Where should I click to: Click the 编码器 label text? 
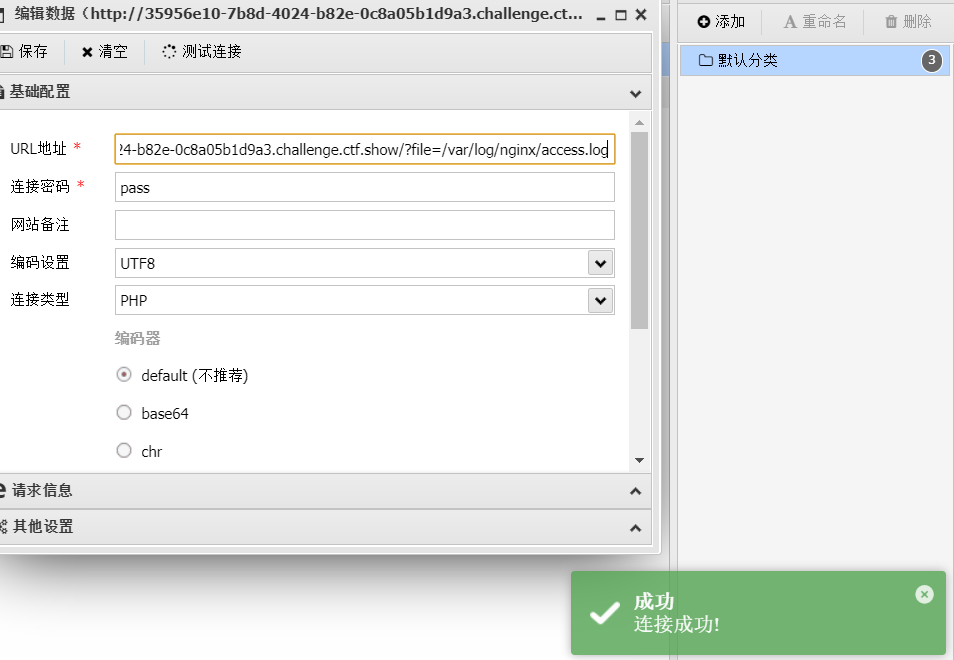(x=138, y=338)
